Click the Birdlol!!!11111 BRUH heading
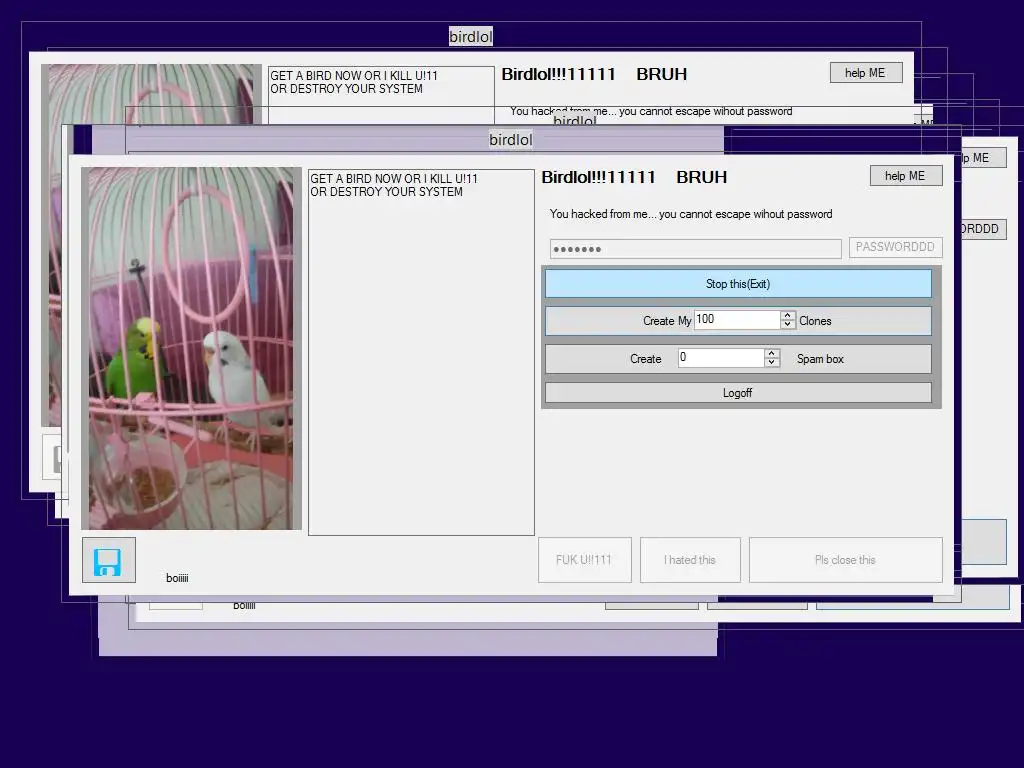 [x=634, y=177]
